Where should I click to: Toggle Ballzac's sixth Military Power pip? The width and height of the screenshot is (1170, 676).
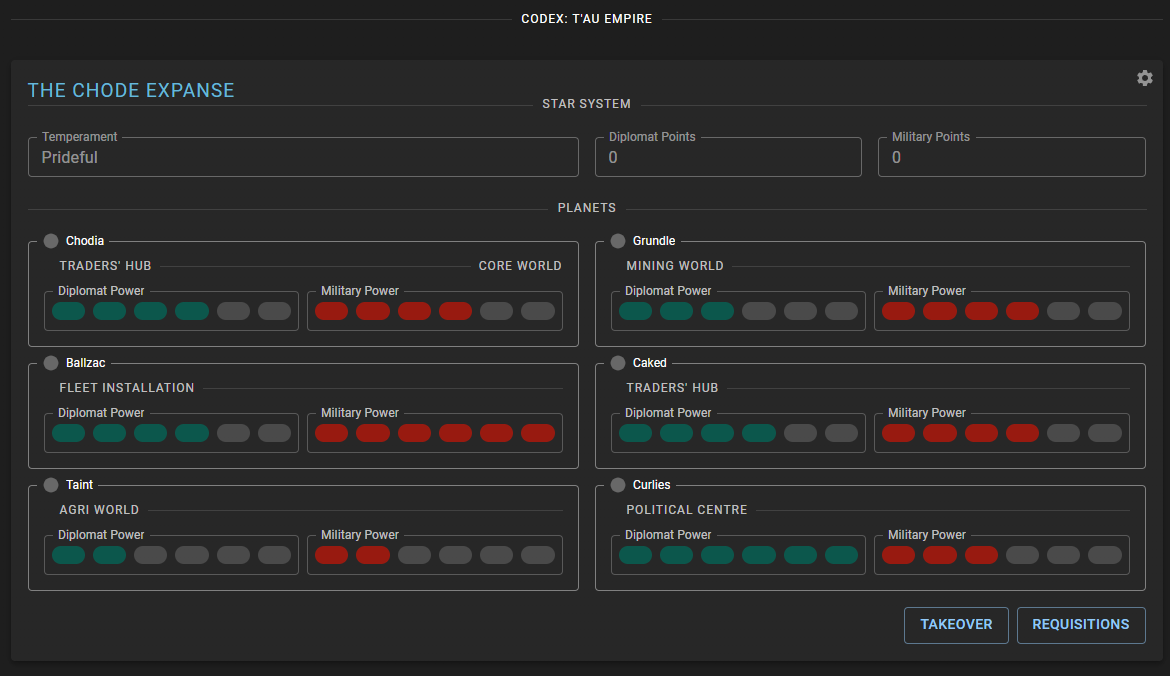[x=538, y=433]
